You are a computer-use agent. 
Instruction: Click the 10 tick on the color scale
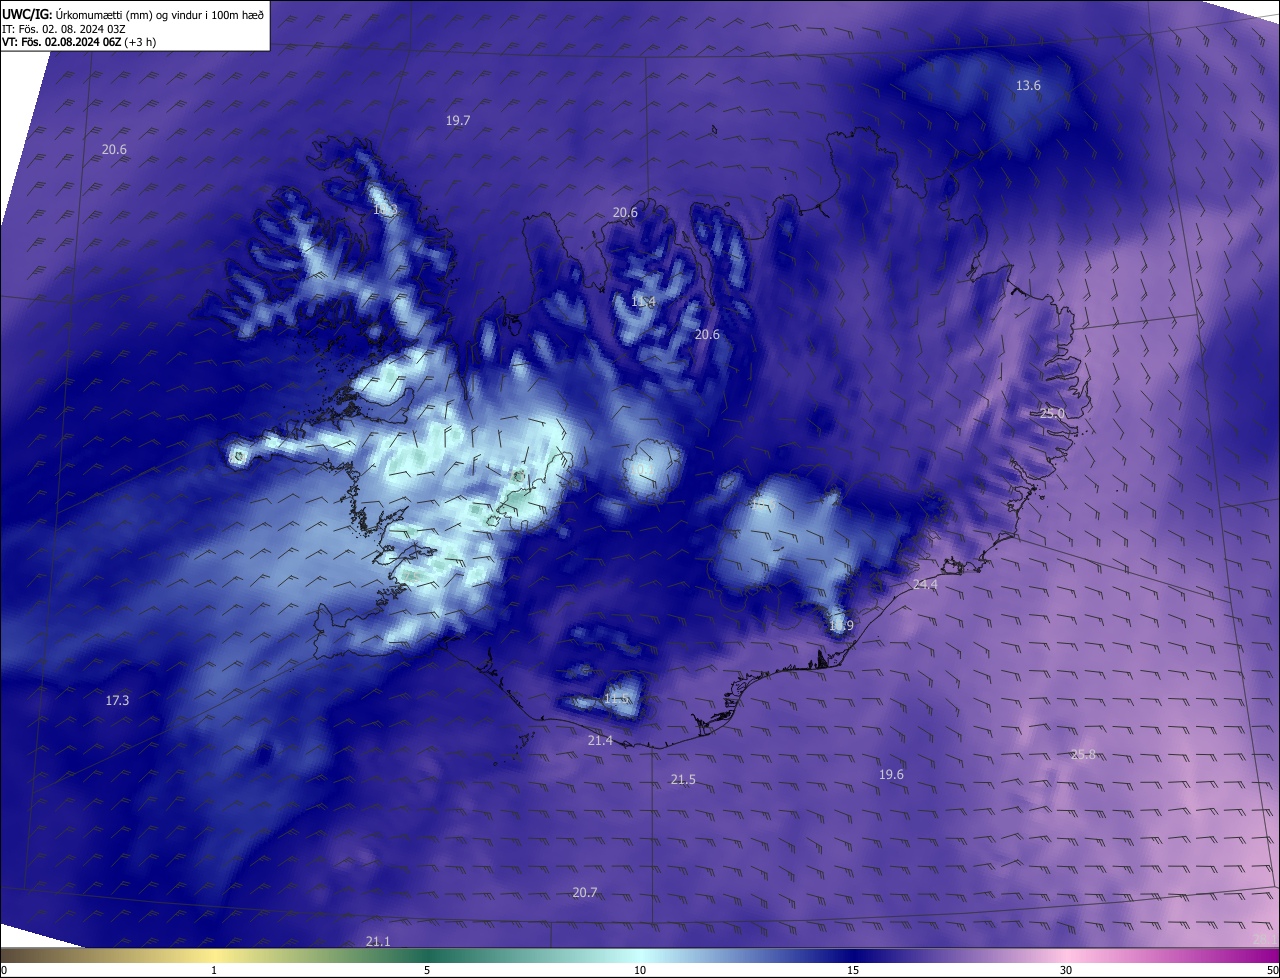click(x=640, y=970)
